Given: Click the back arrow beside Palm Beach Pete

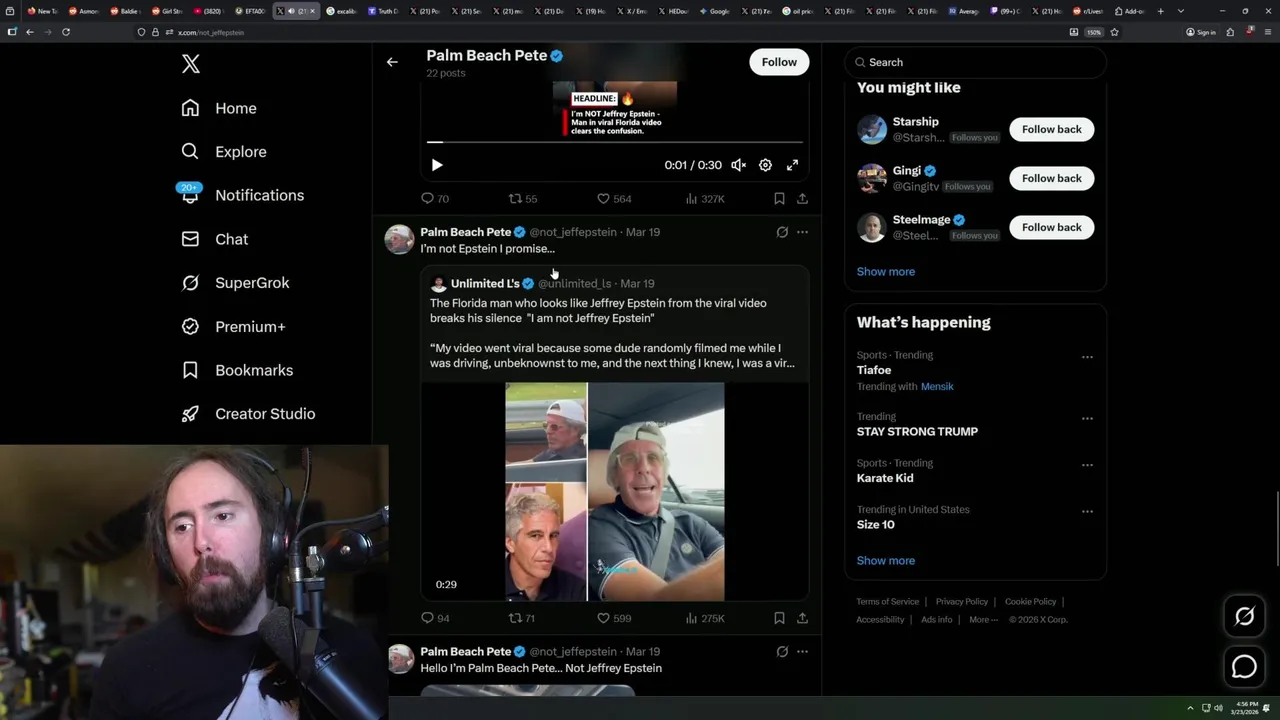Looking at the screenshot, I should coord(392,62).
